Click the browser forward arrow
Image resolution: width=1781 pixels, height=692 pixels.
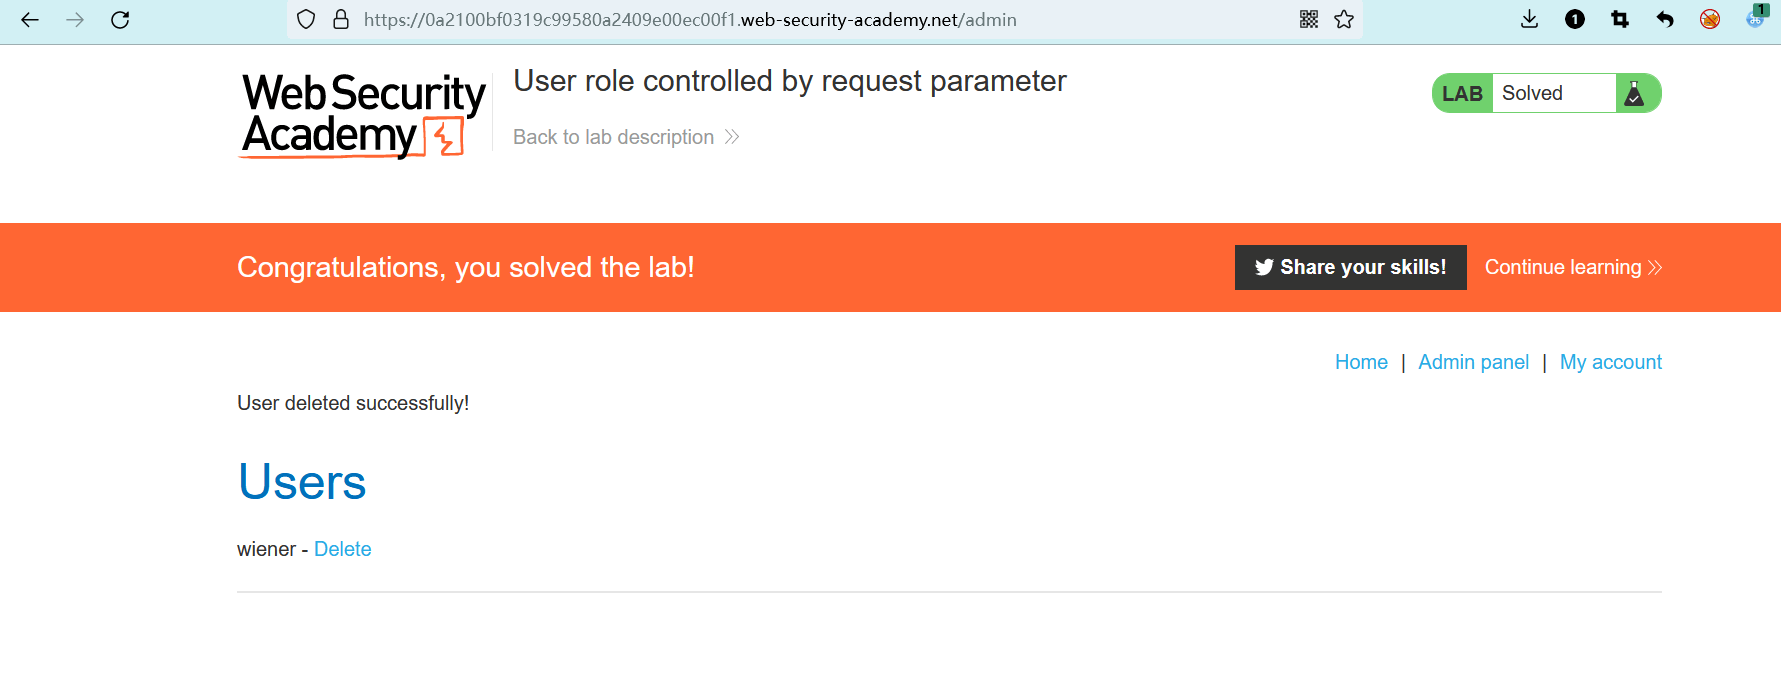[x=75, y=20]
